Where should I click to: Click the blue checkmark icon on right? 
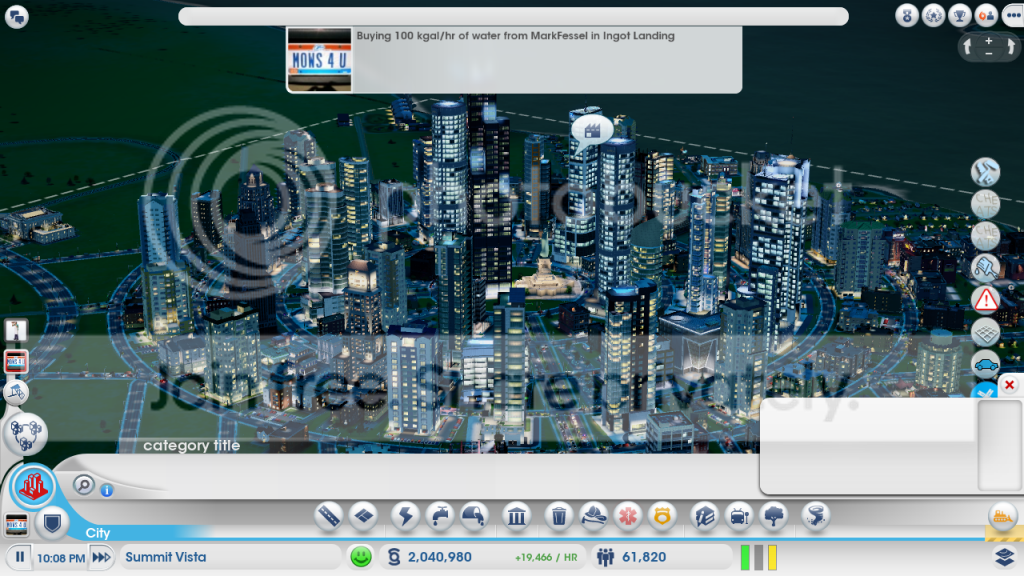985,391
